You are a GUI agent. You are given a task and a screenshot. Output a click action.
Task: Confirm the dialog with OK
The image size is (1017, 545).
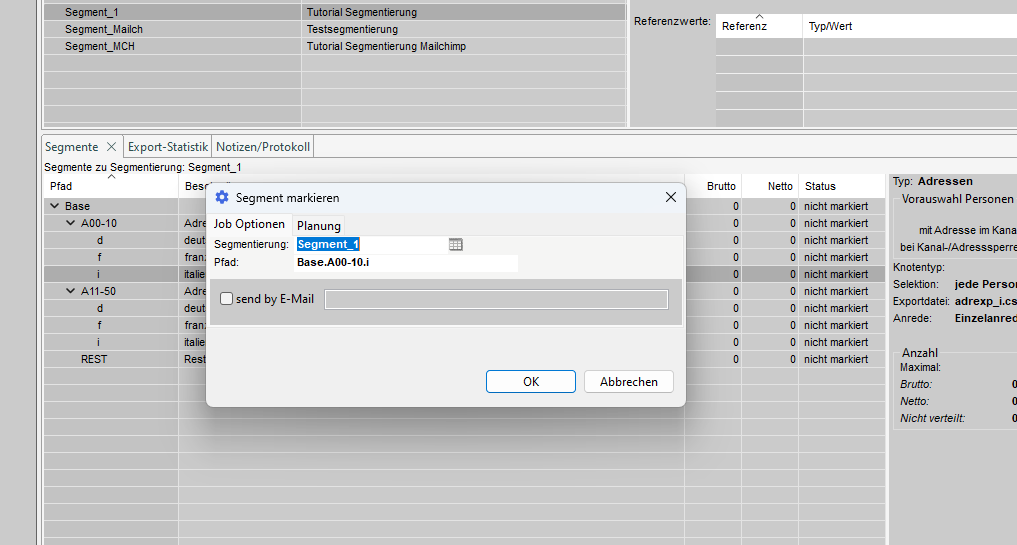click(530, 382)
